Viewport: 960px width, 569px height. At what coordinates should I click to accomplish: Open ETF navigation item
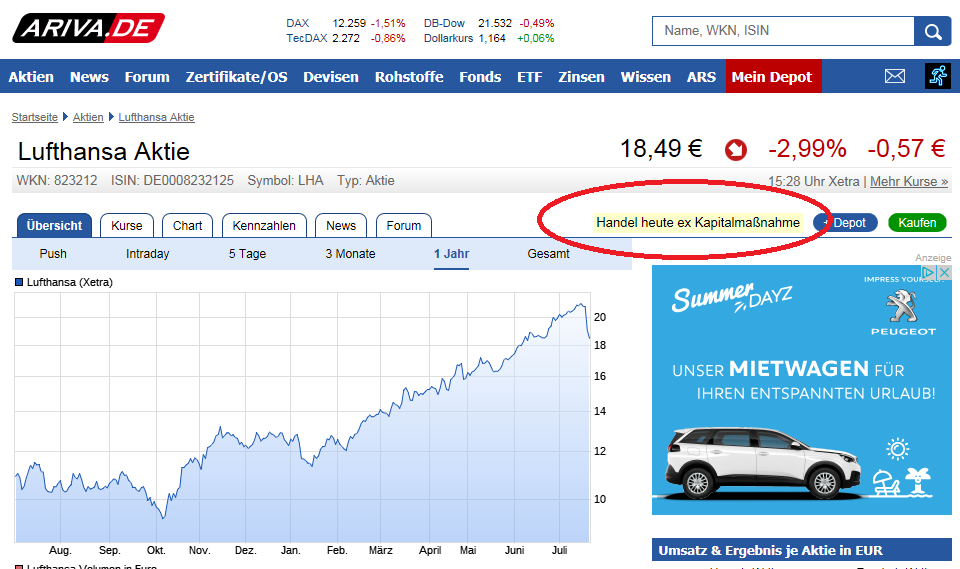pyautogui.click(x=530, y=77)
